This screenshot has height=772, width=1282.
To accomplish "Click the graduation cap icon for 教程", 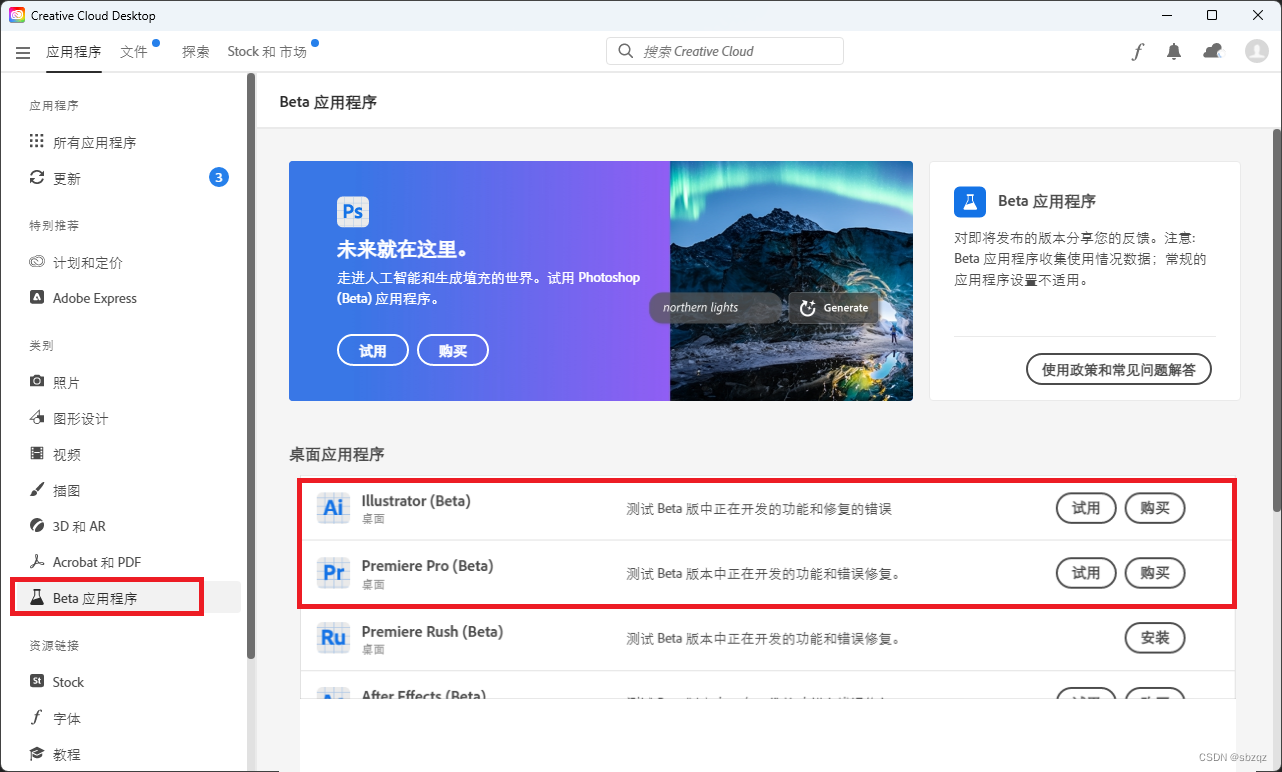I will 37,754.
